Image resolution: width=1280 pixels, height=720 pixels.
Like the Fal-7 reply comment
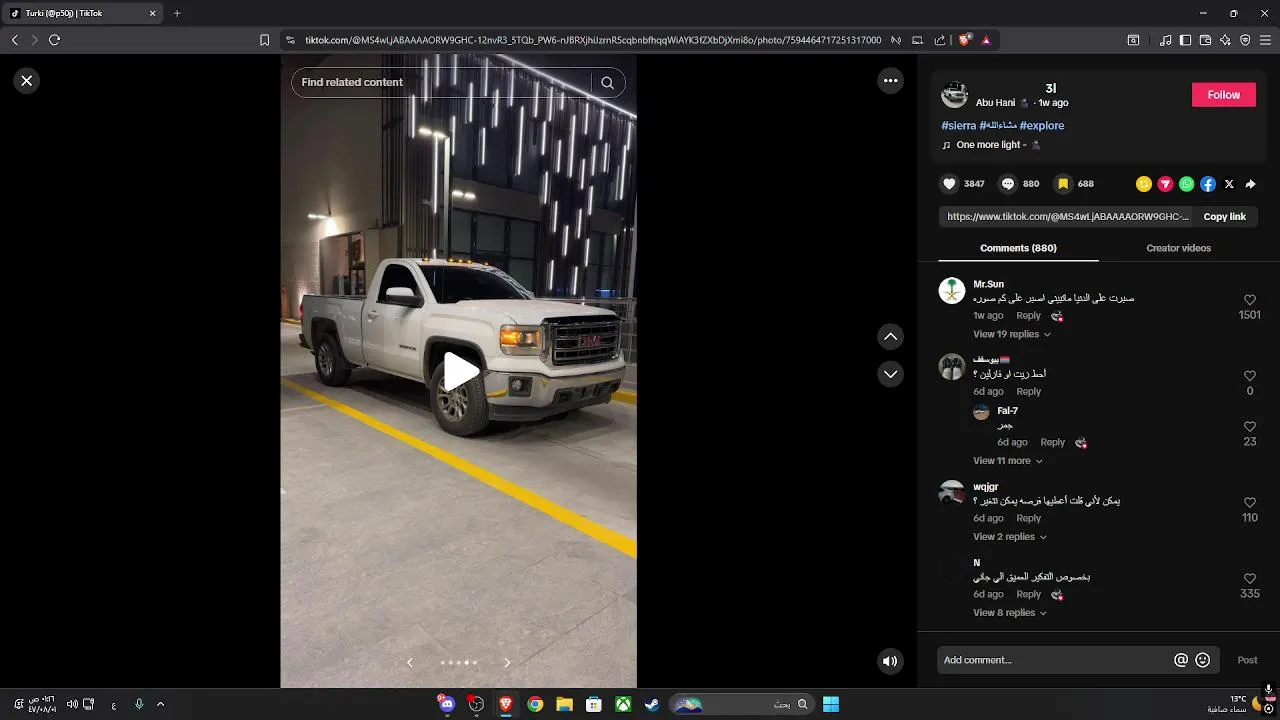[1249, 427]
